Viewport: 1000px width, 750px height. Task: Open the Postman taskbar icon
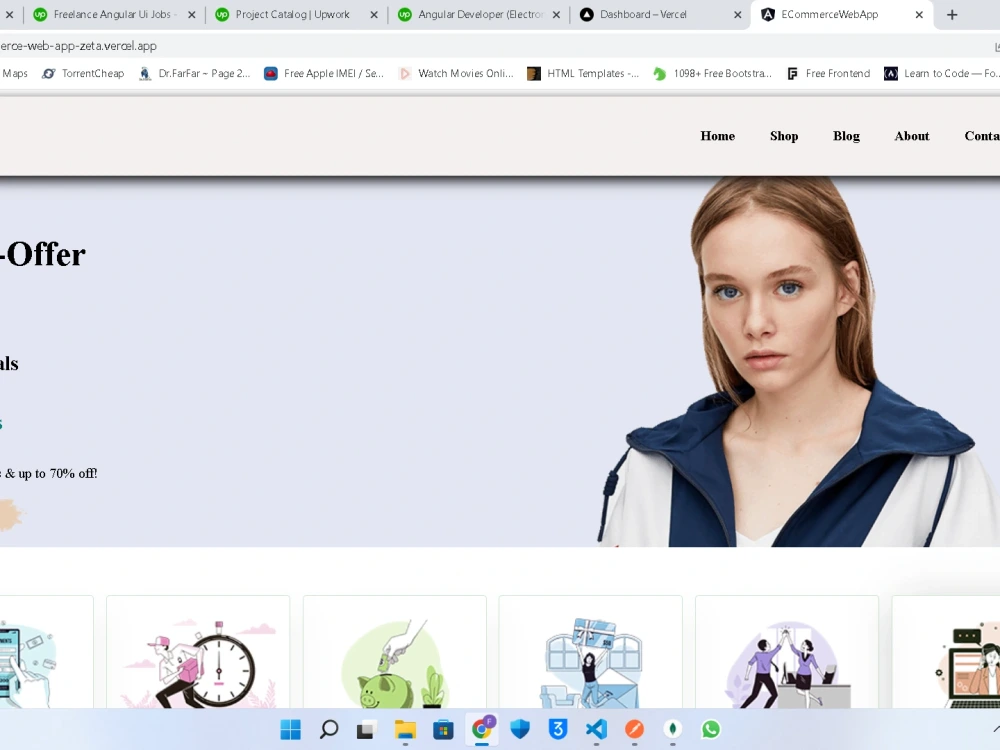click(x=634, y=729)
